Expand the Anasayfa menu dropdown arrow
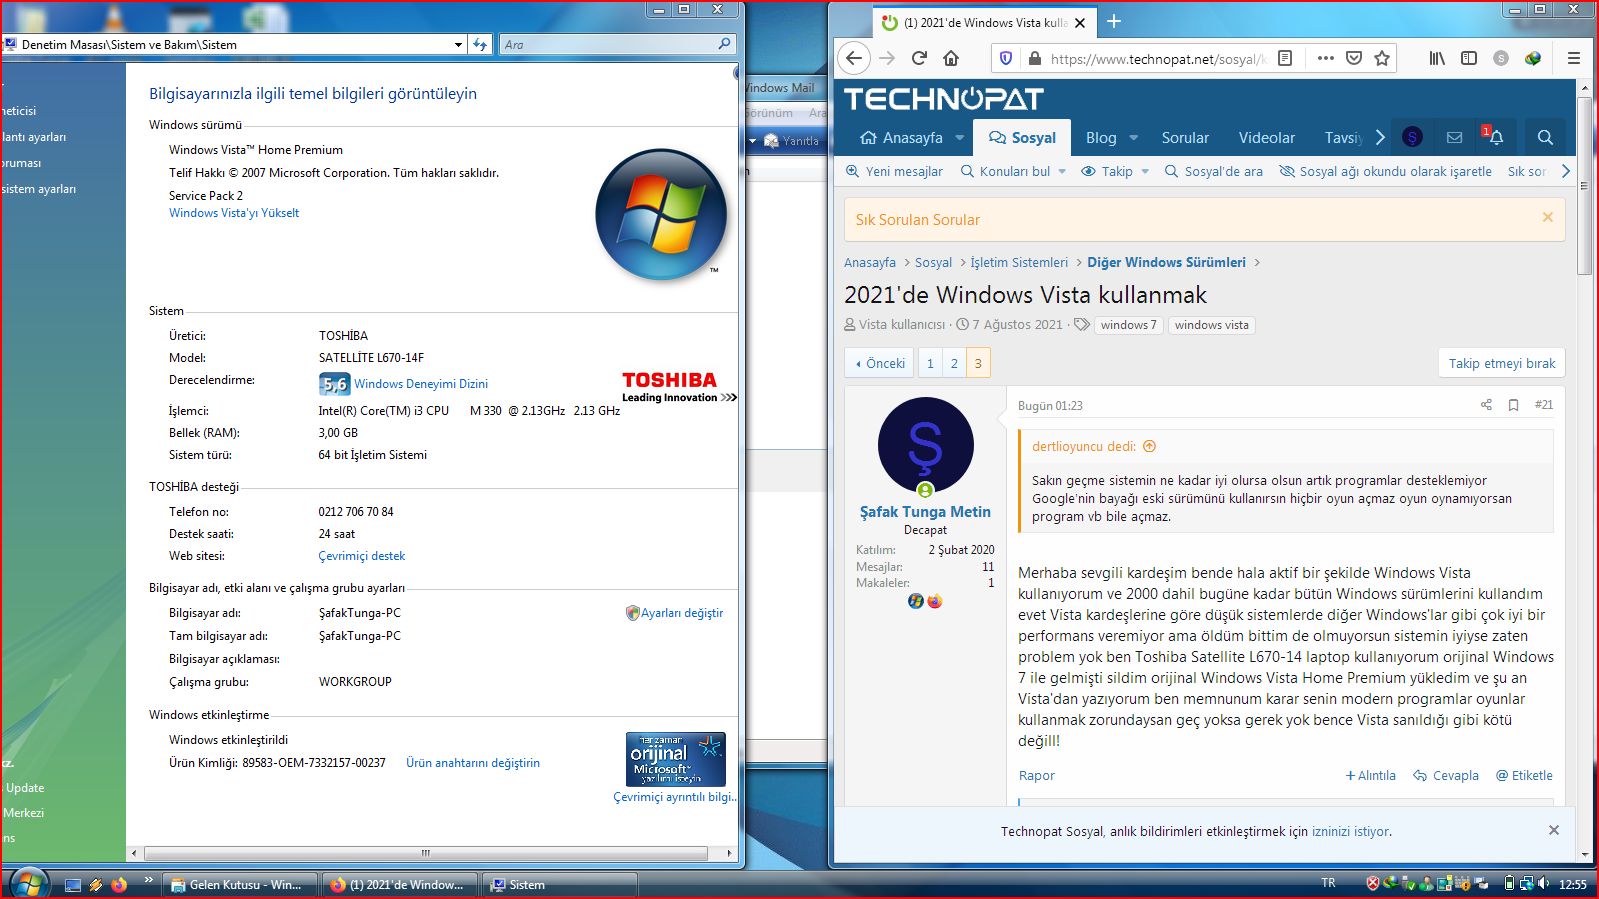Viewport: 1599px width, 899px height. (x=960, y=138)
